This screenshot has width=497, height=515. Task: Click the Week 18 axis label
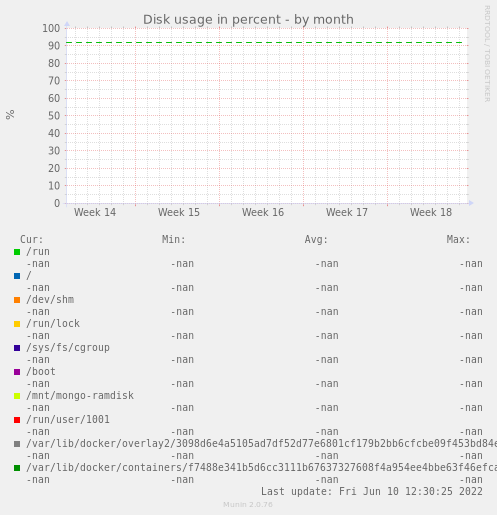coord(431,212)
